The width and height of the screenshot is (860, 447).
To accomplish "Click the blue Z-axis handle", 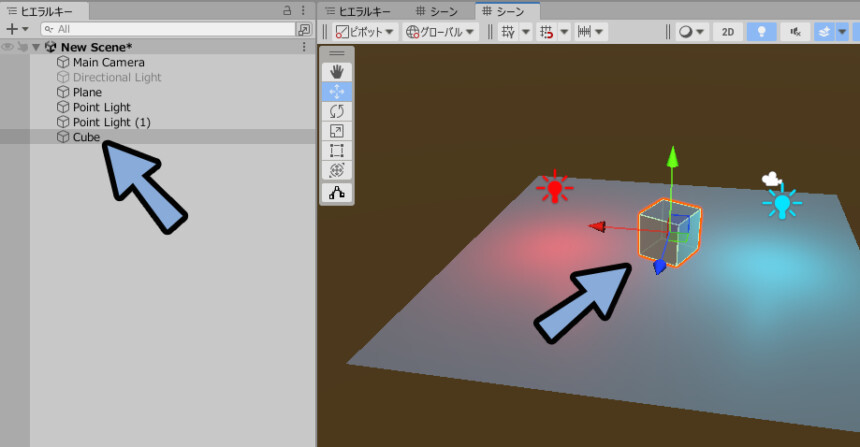I will click(x=659, y=267).
